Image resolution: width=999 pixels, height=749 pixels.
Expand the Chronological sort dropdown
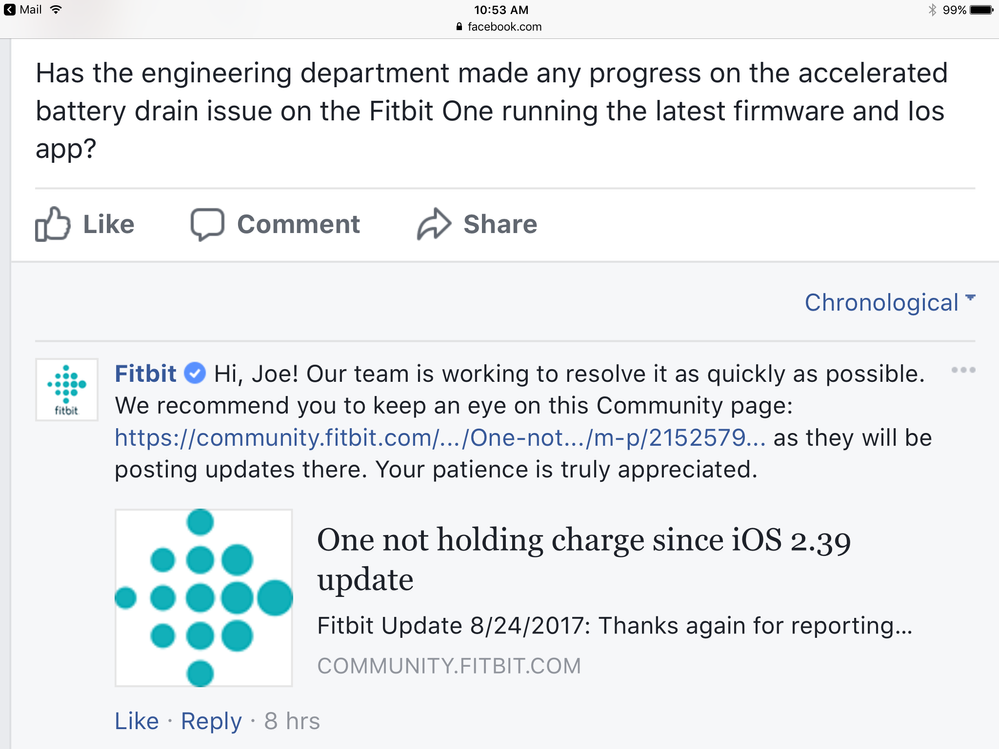click(x=889, y=302)
